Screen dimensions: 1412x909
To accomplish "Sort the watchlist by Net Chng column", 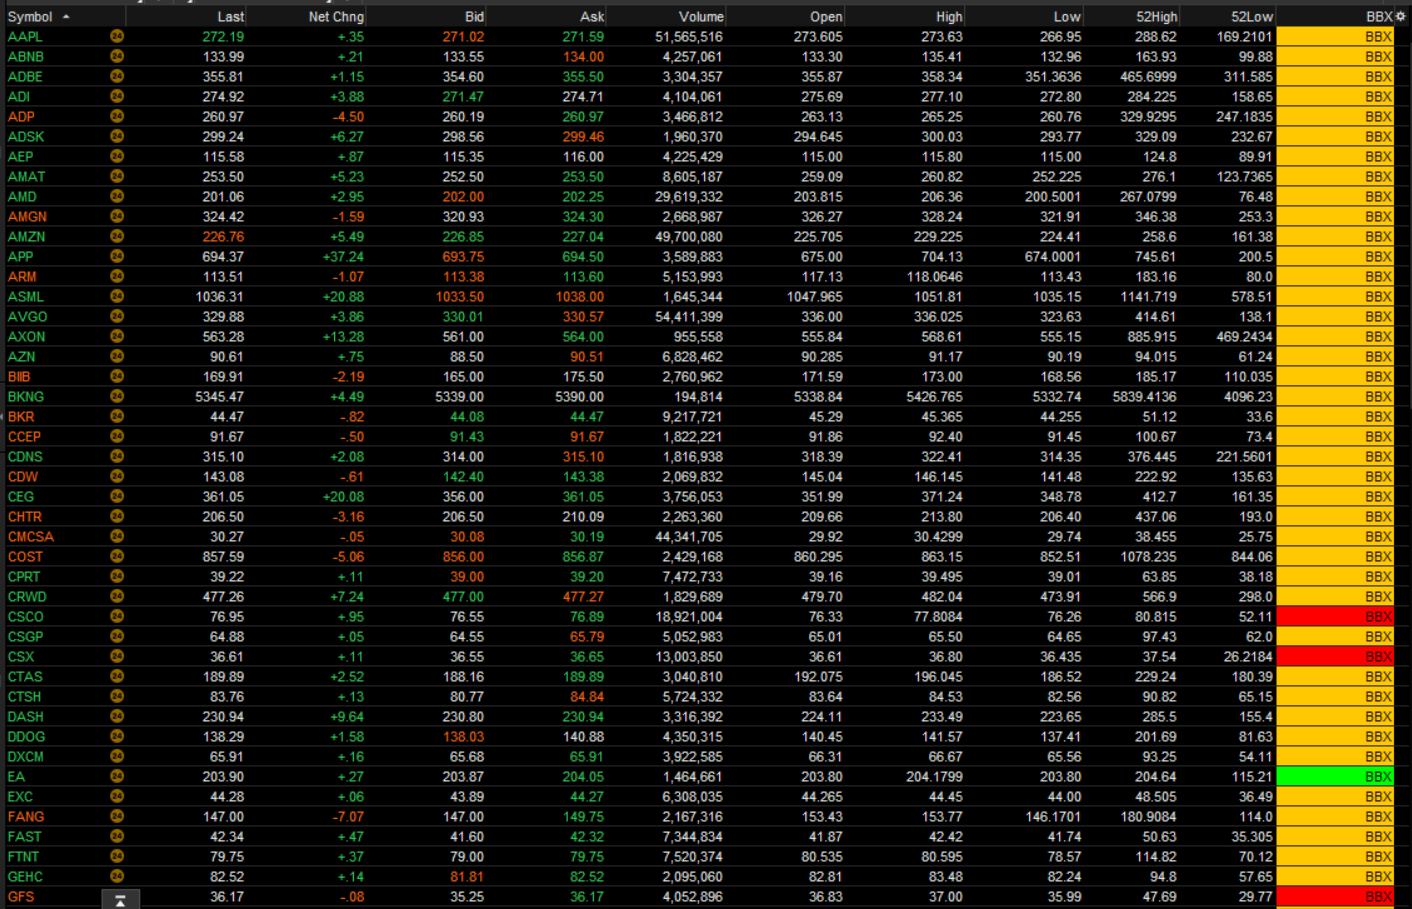I will click(x=335, y=17).
